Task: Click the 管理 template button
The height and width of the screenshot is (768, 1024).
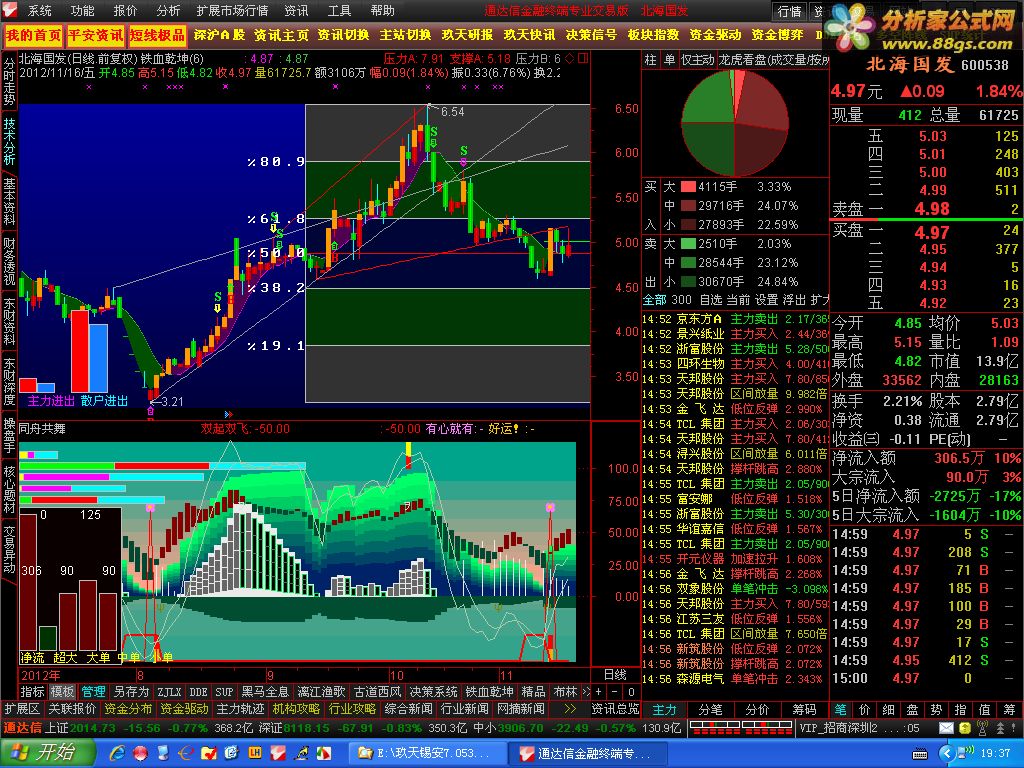Action: tap(93, 692)
